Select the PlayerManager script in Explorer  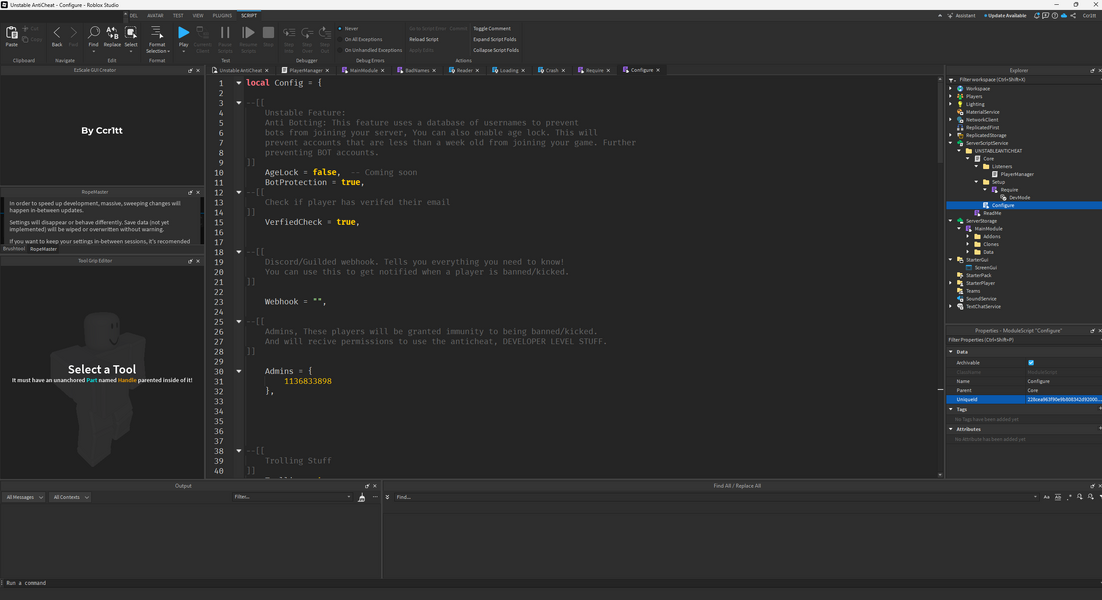[x=1016, y=174]
